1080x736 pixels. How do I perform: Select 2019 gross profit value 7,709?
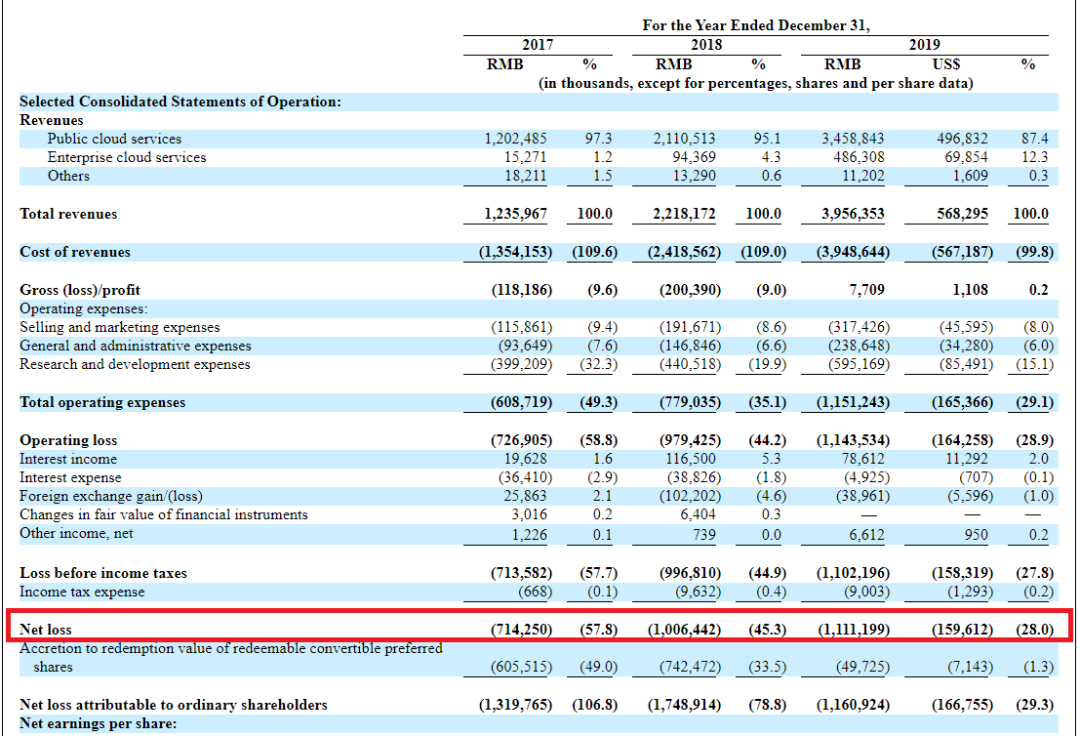pos(867,290)
